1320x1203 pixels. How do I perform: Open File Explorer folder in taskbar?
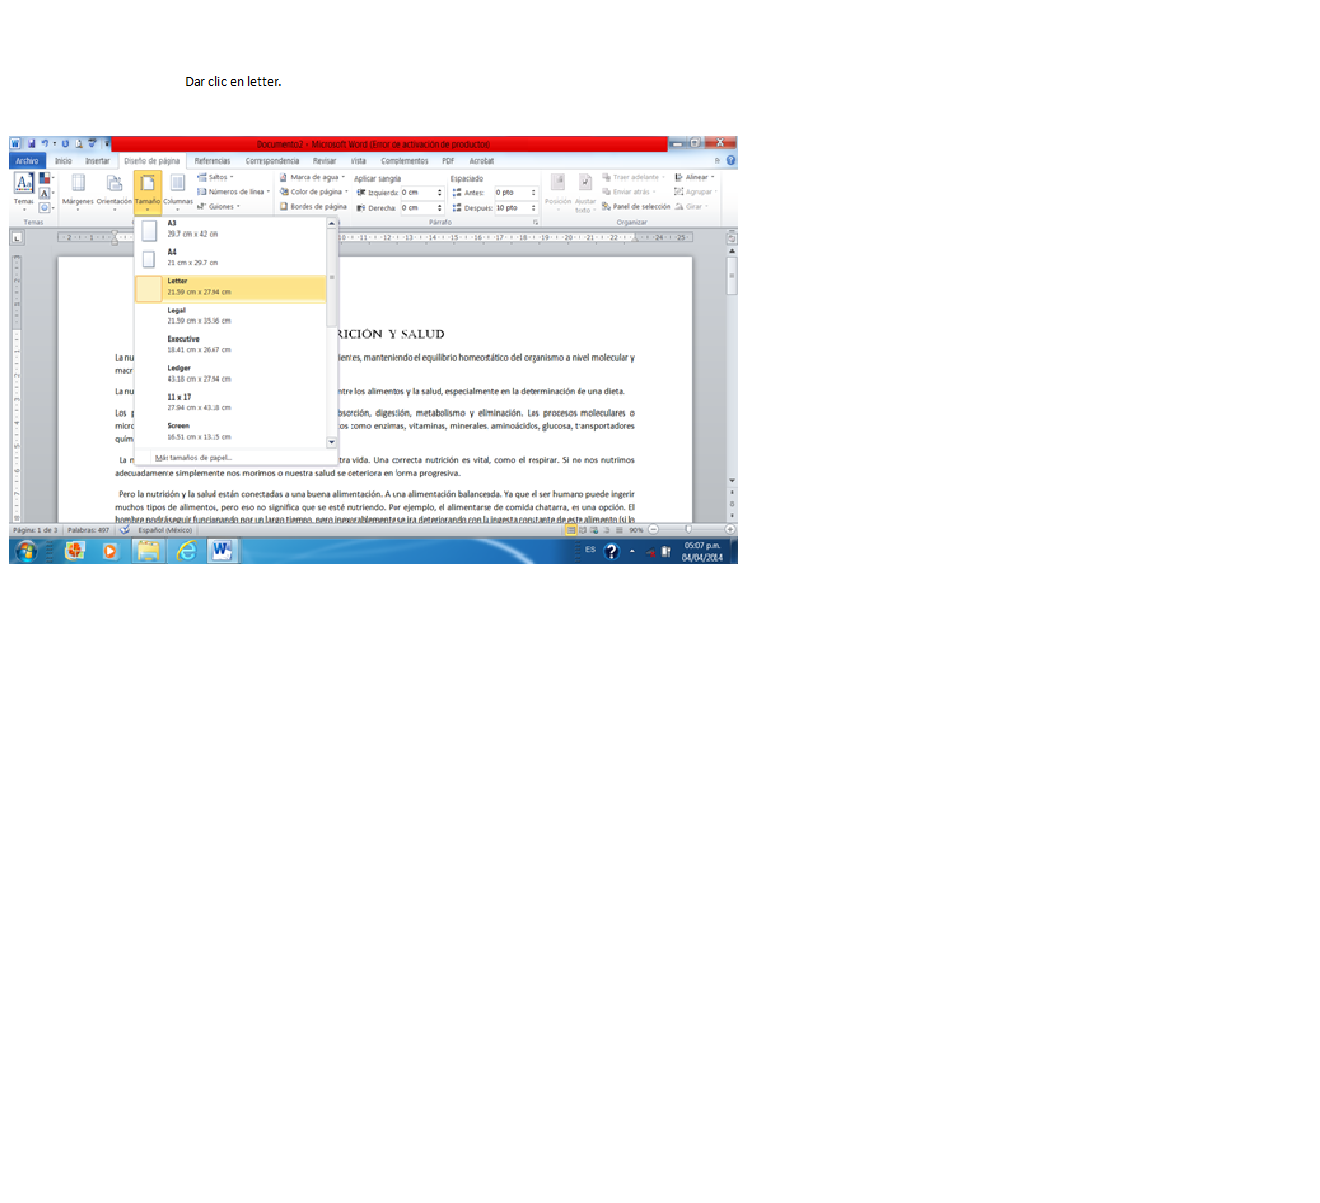point(148,551)
